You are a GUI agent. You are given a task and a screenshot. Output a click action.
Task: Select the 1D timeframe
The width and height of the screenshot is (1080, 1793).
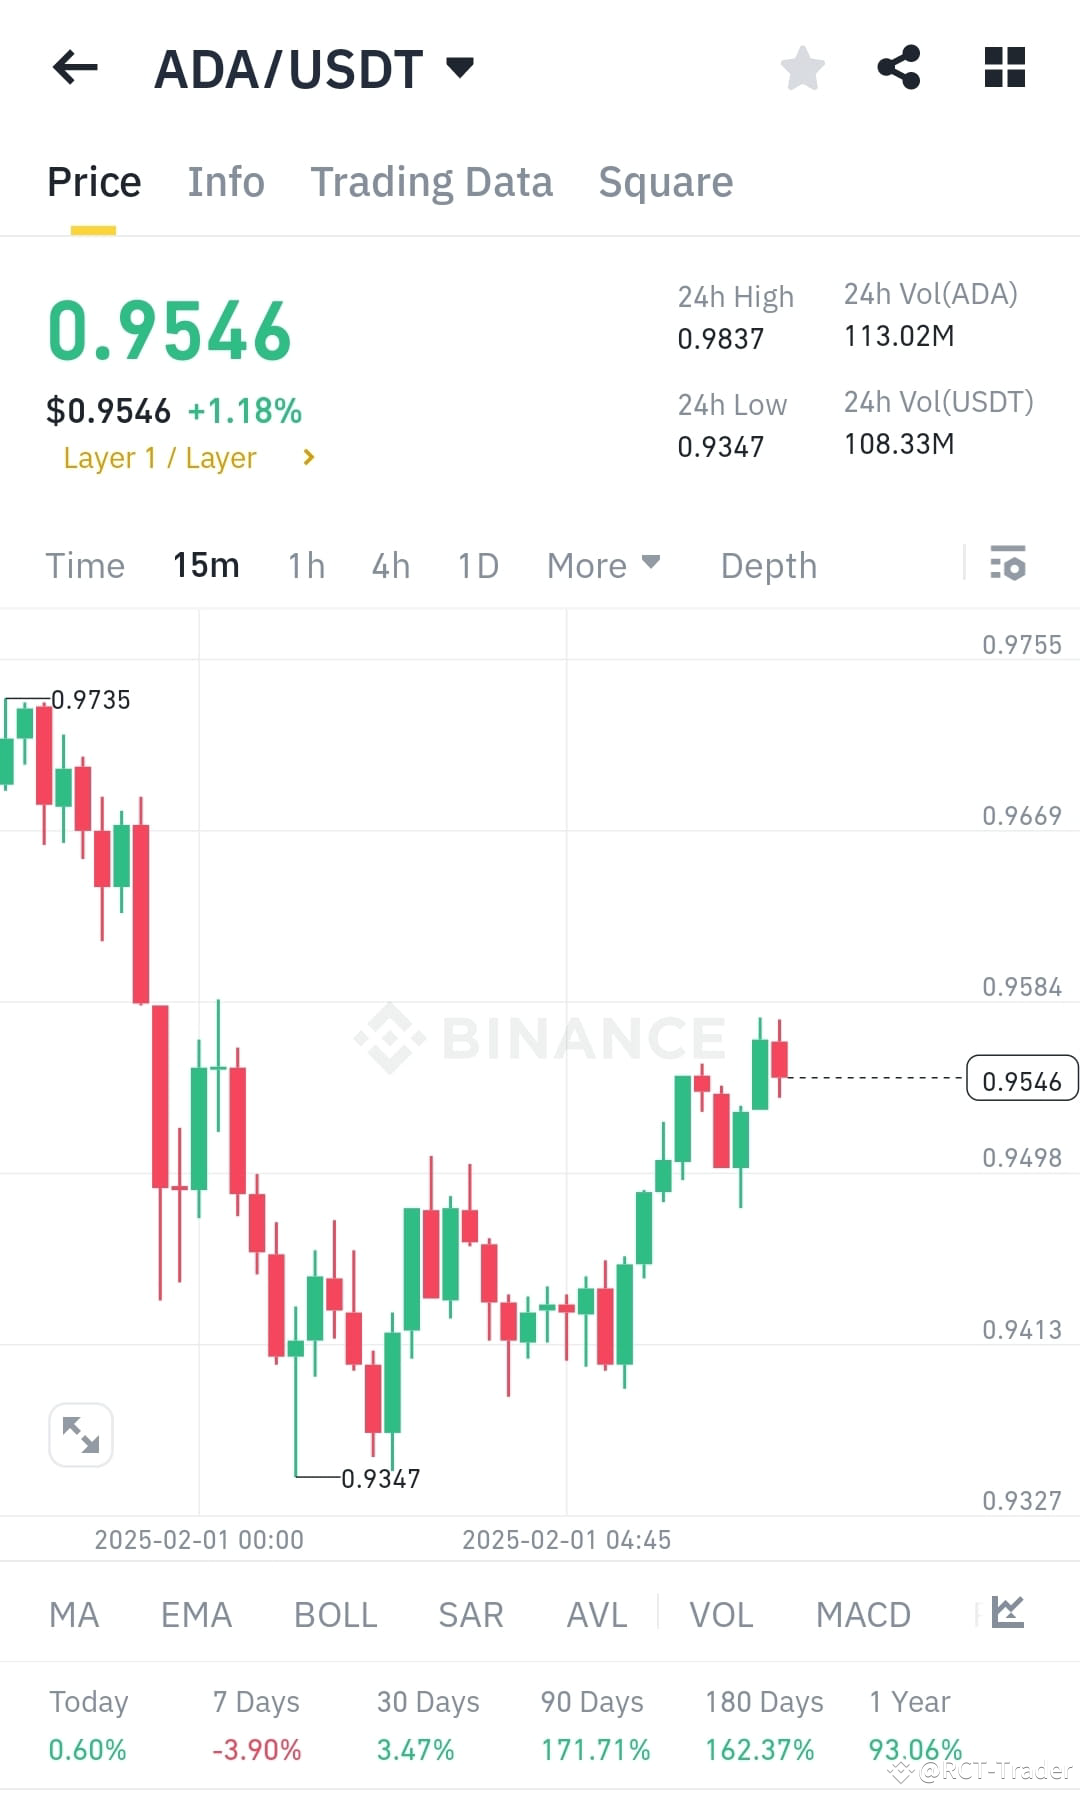click(x=477, y=565)
